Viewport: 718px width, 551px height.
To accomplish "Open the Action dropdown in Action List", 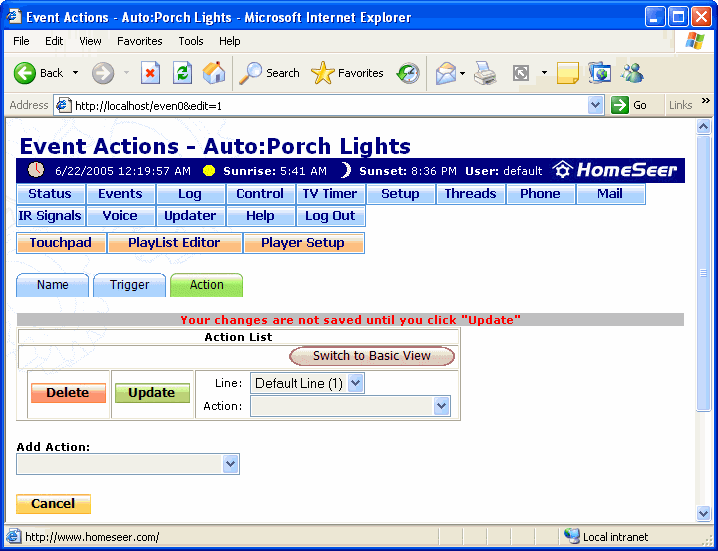I will pyautogui.click(x=350, y=406).
